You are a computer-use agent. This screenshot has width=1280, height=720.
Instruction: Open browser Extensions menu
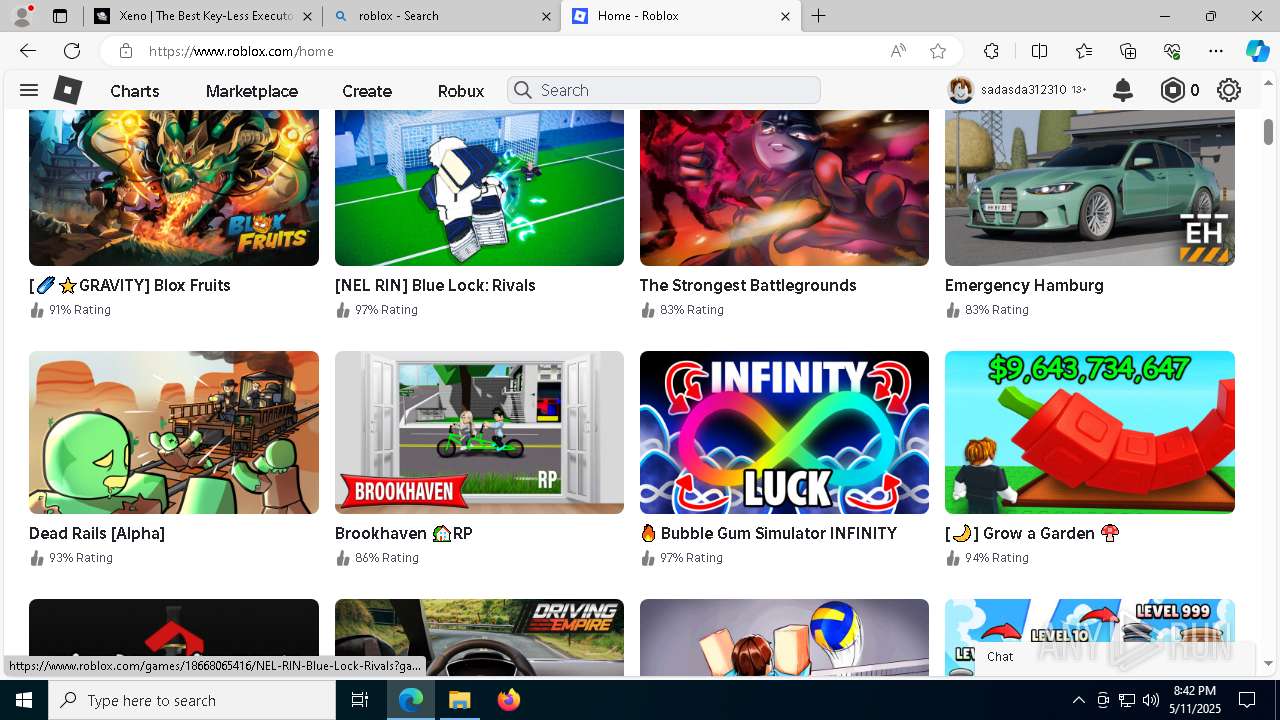pos(991,51)
